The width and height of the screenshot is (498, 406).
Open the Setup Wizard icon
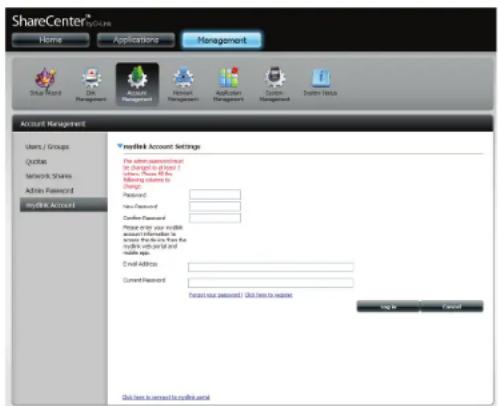[x=46, y=82]
